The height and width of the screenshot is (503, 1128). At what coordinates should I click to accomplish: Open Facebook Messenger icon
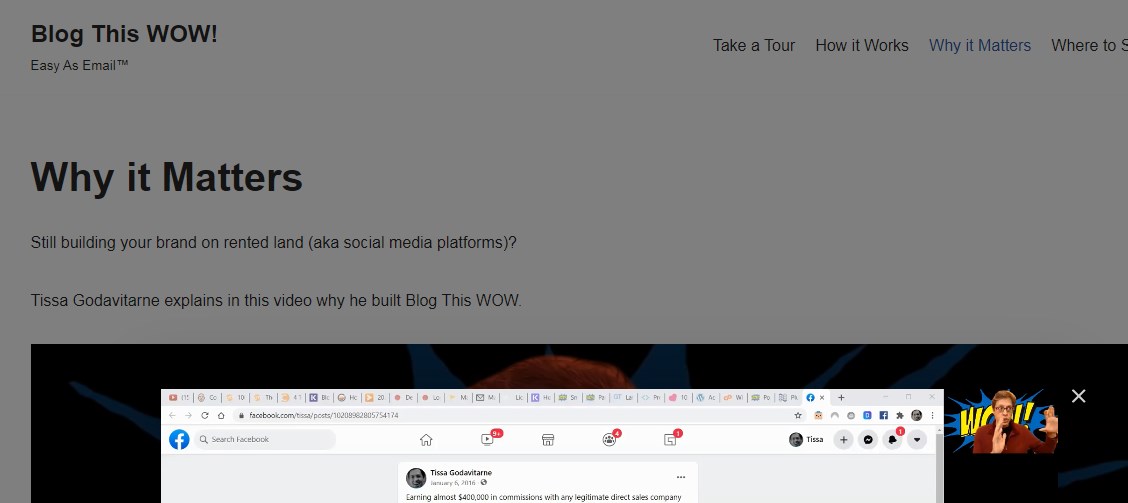coord(868,440)
